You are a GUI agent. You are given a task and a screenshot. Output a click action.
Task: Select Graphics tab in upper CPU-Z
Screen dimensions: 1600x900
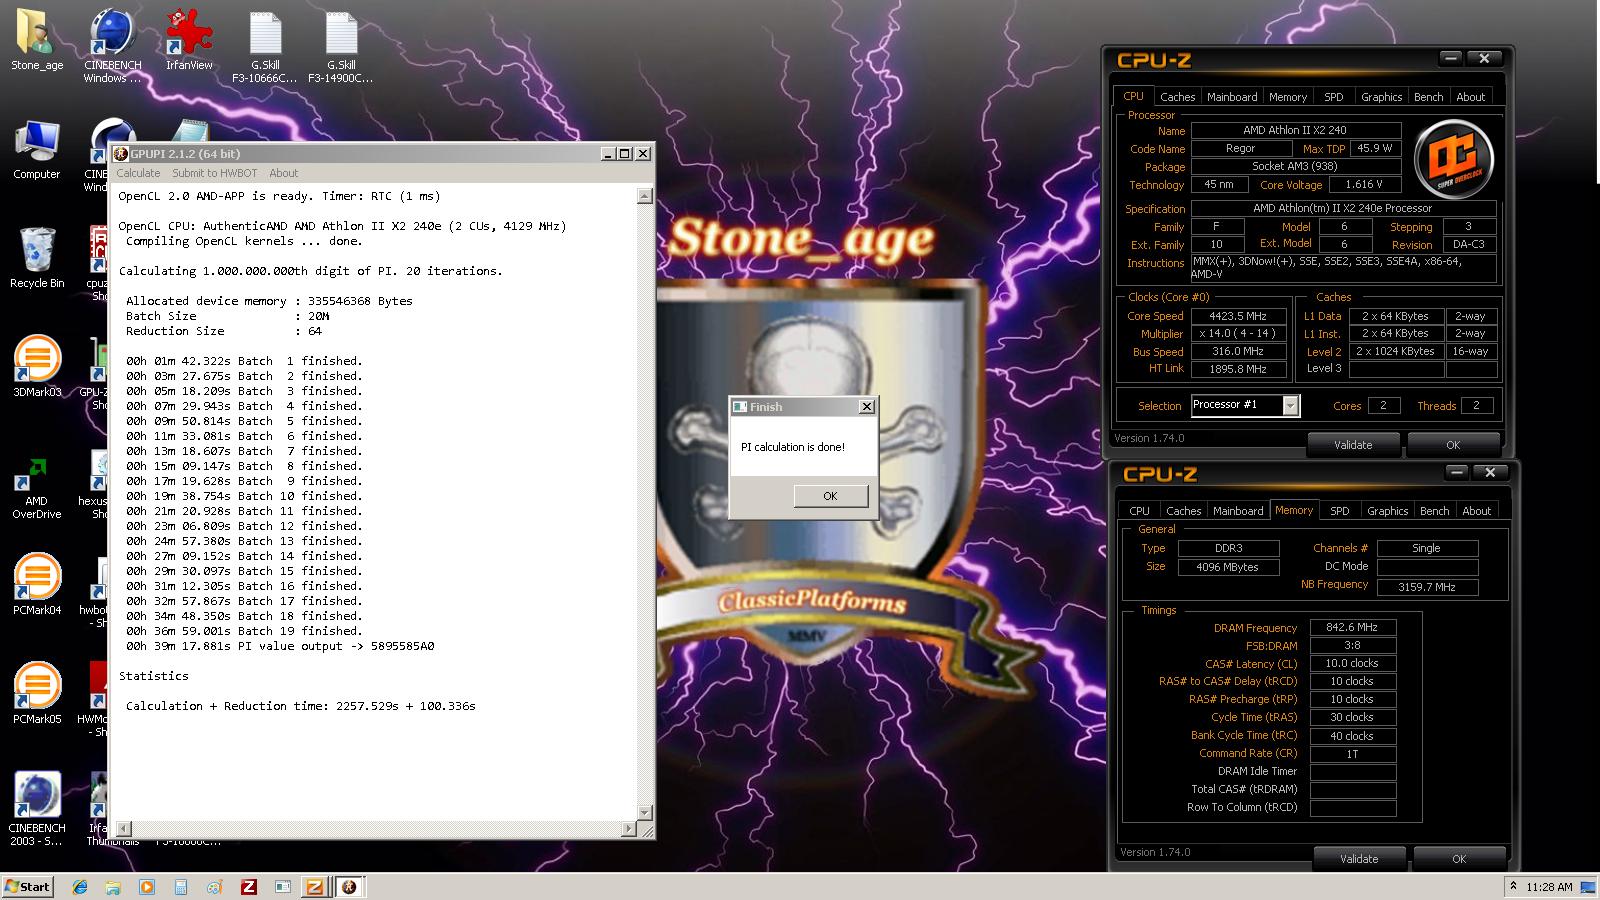pyautogui.click(x=1382, y=97)
